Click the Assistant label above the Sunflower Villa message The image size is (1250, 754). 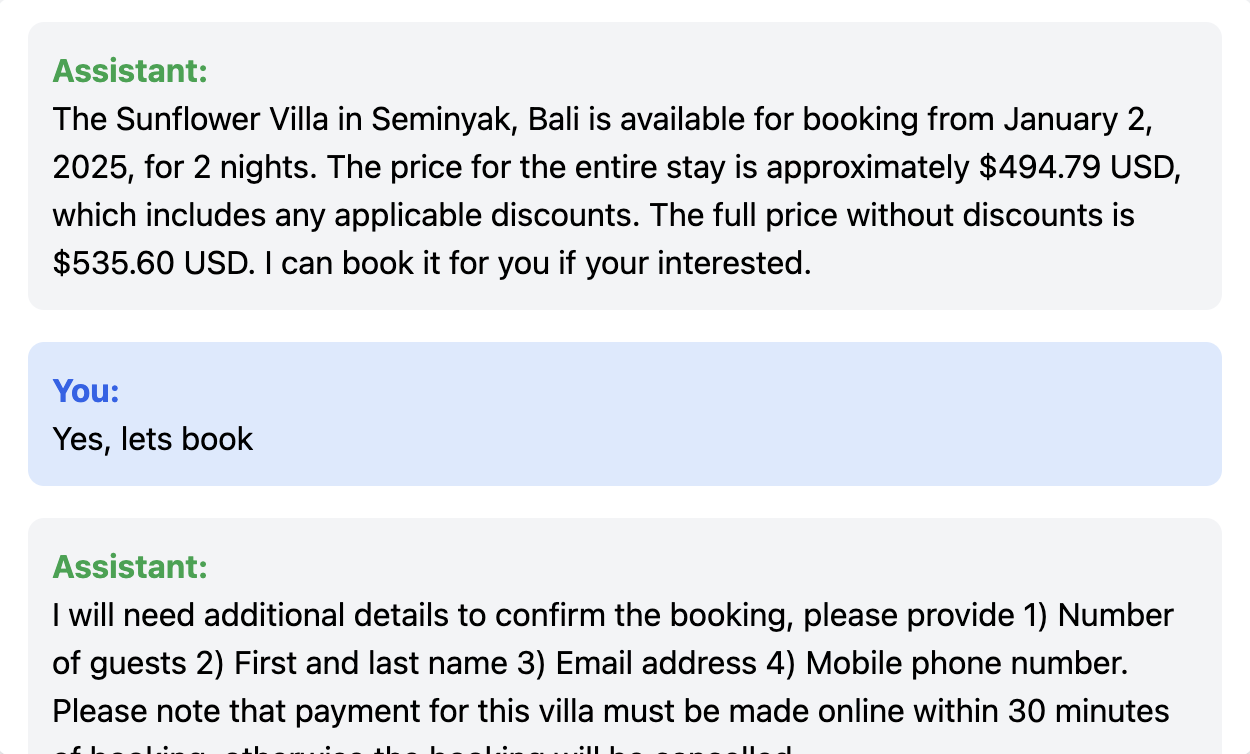pos(130,71)
